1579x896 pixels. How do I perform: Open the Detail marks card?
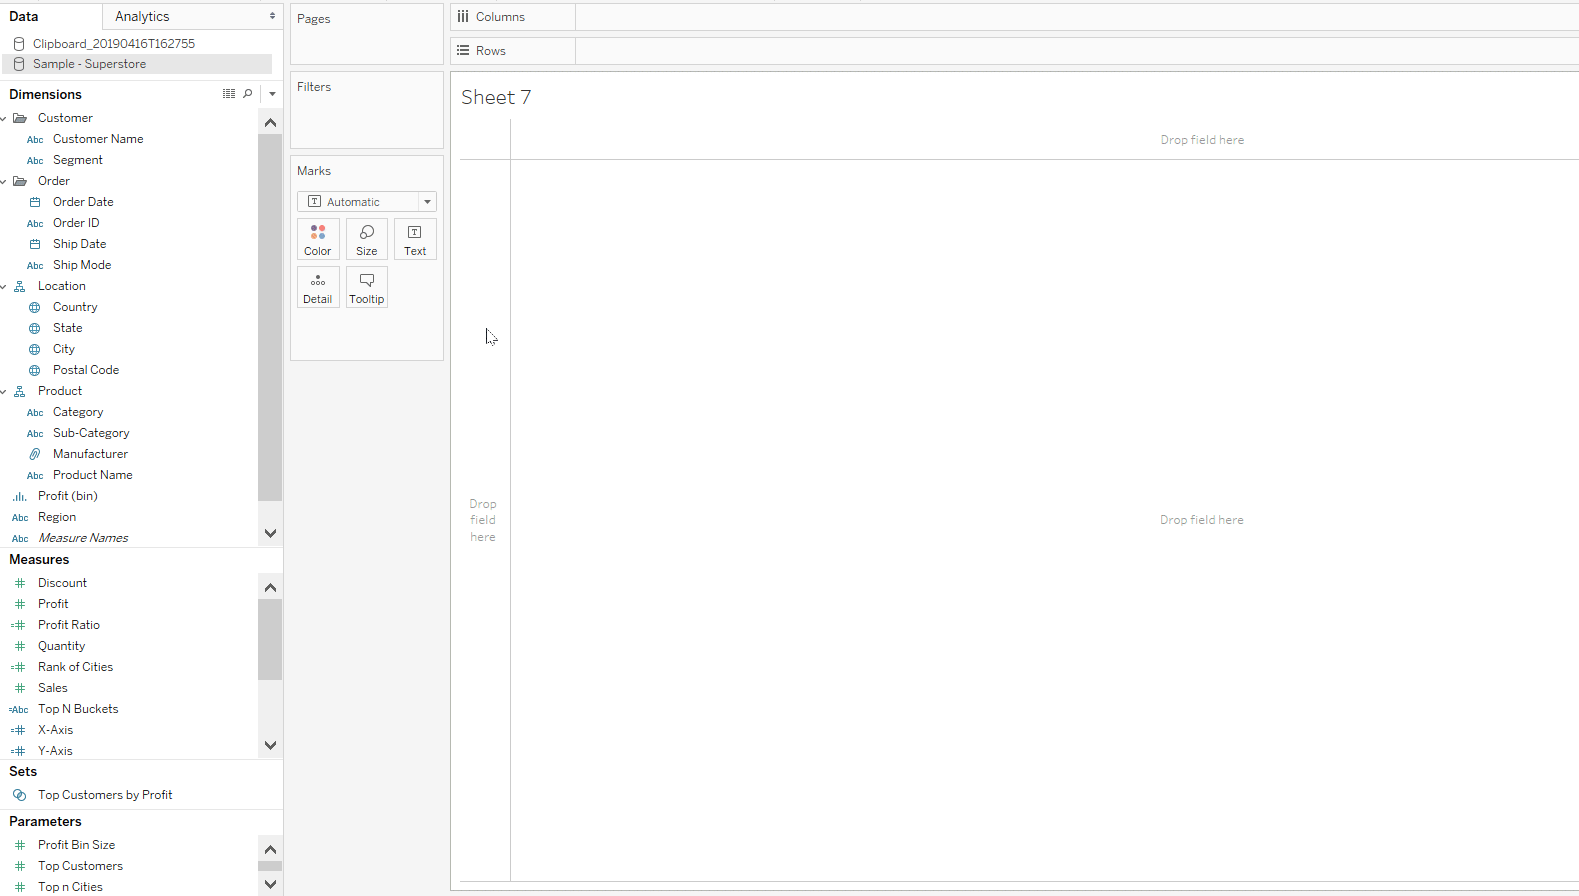[x=318, y=288]
